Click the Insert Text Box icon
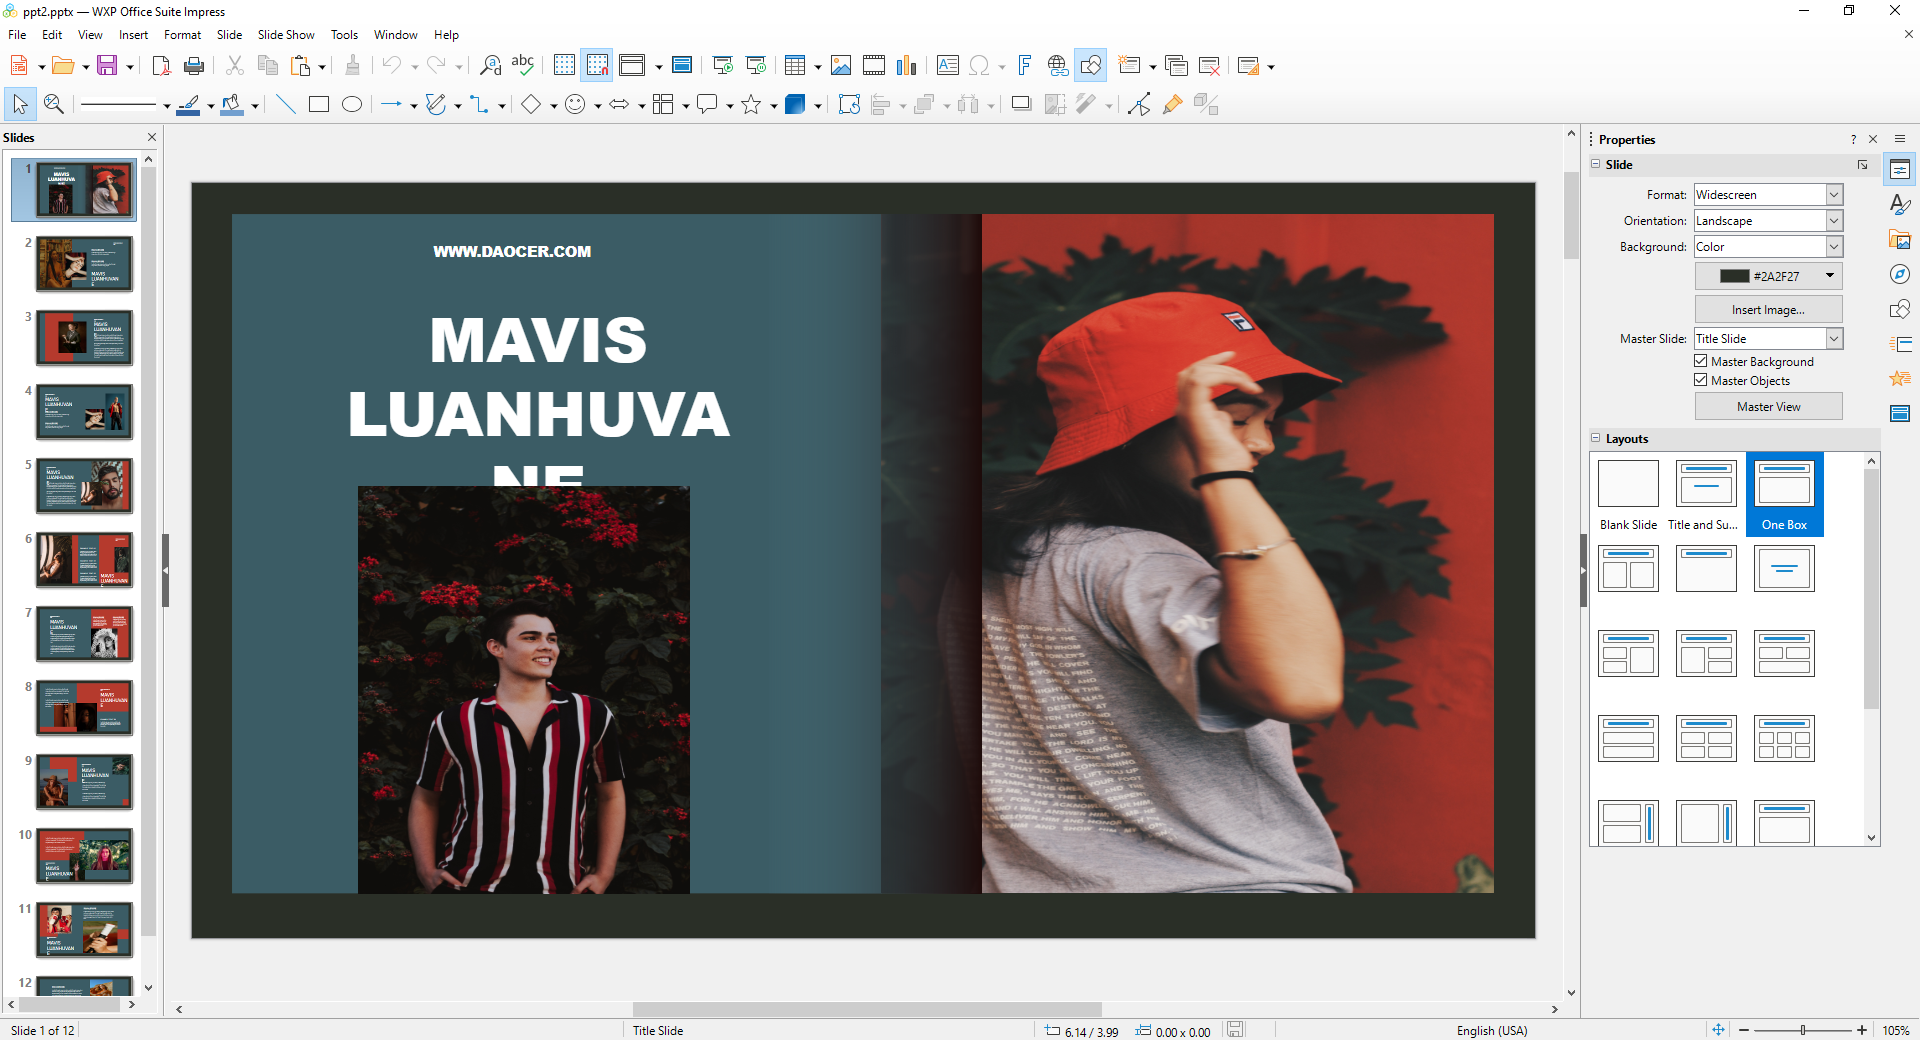 (x=948, y=66)
